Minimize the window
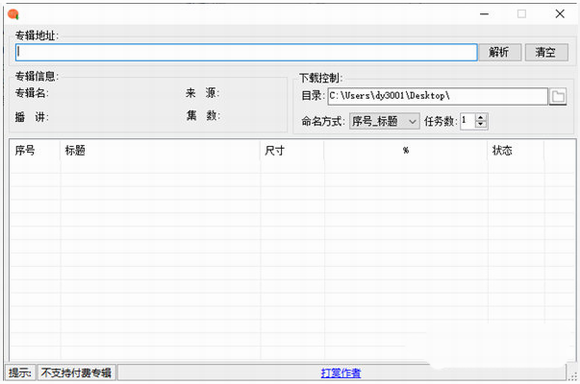 pyautogui.click(x=484, y=14)
